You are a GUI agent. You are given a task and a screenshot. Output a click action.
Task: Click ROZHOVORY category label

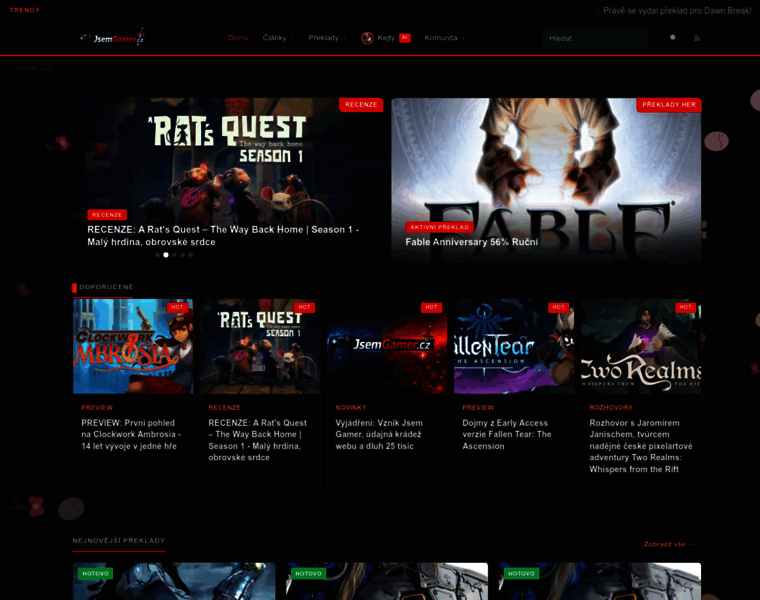(x=611, y=408)
